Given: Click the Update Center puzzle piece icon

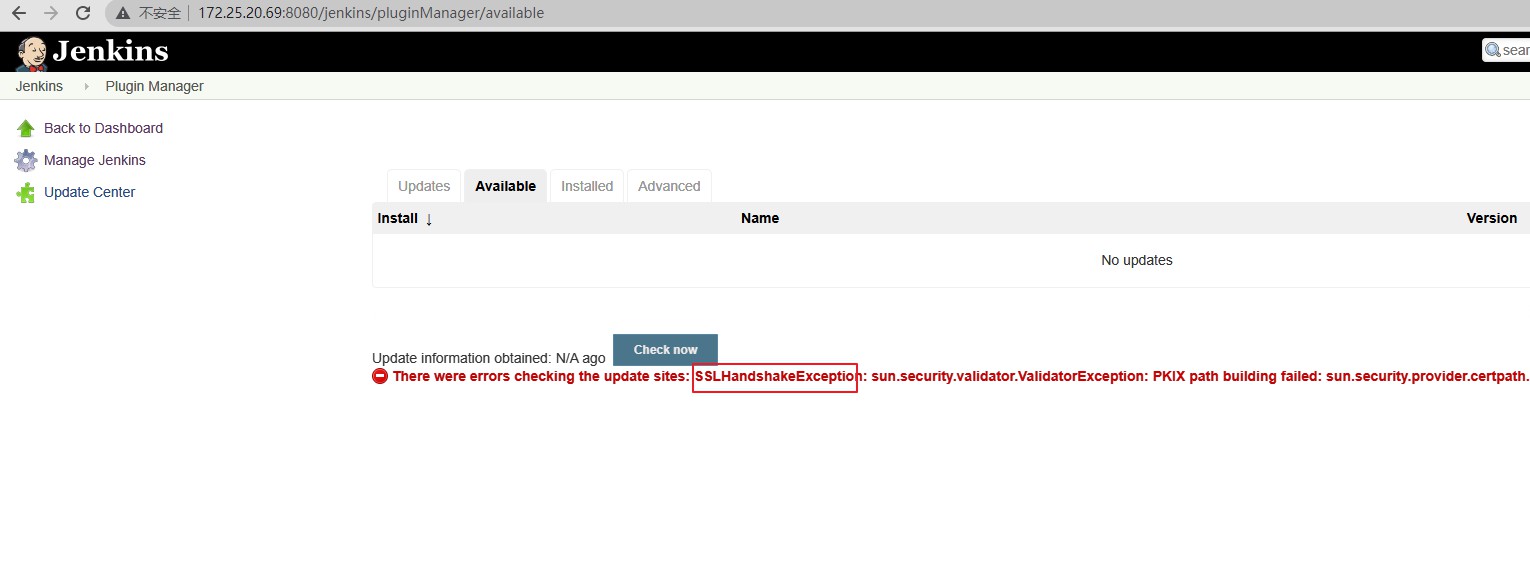Looking at the screenshot, I should pyautogui.click(x=26, y=192).
